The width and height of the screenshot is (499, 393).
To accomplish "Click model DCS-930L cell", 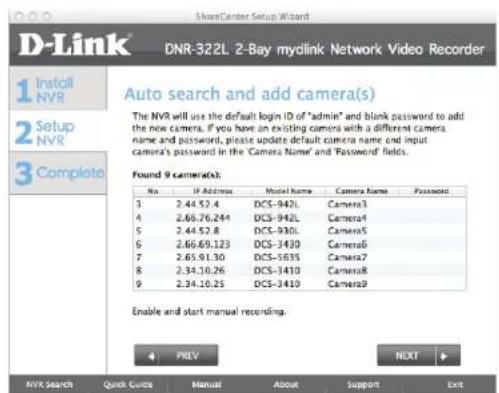I will point(277,231).
